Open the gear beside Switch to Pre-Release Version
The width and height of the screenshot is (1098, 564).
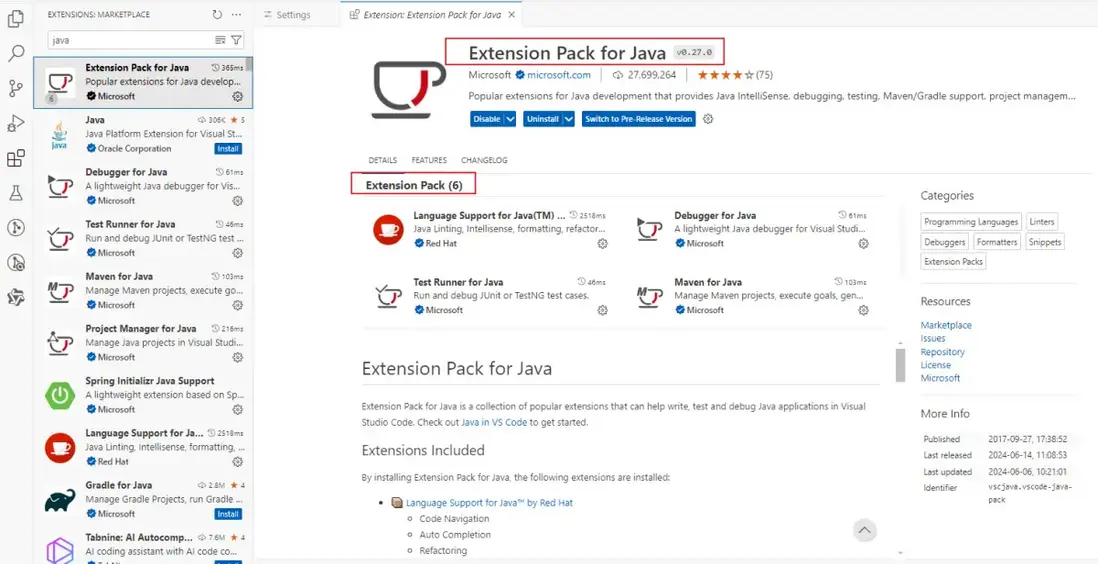point(708,119)
